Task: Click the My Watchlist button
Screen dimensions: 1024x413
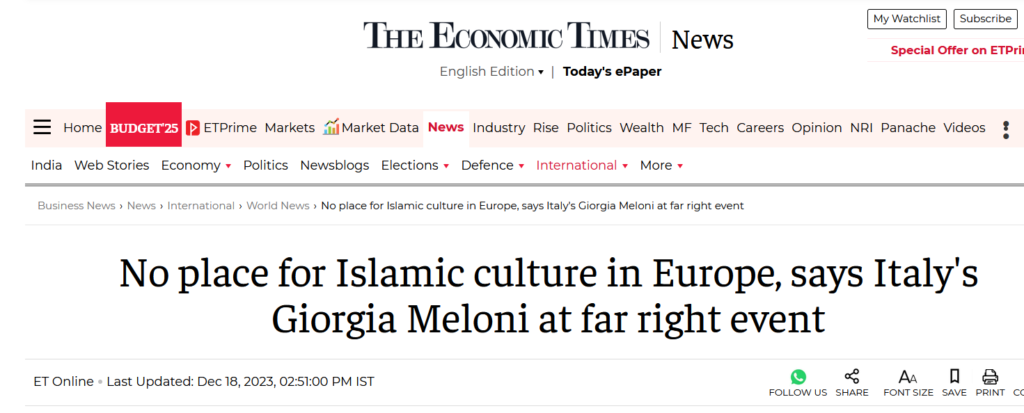Action: 907,18
